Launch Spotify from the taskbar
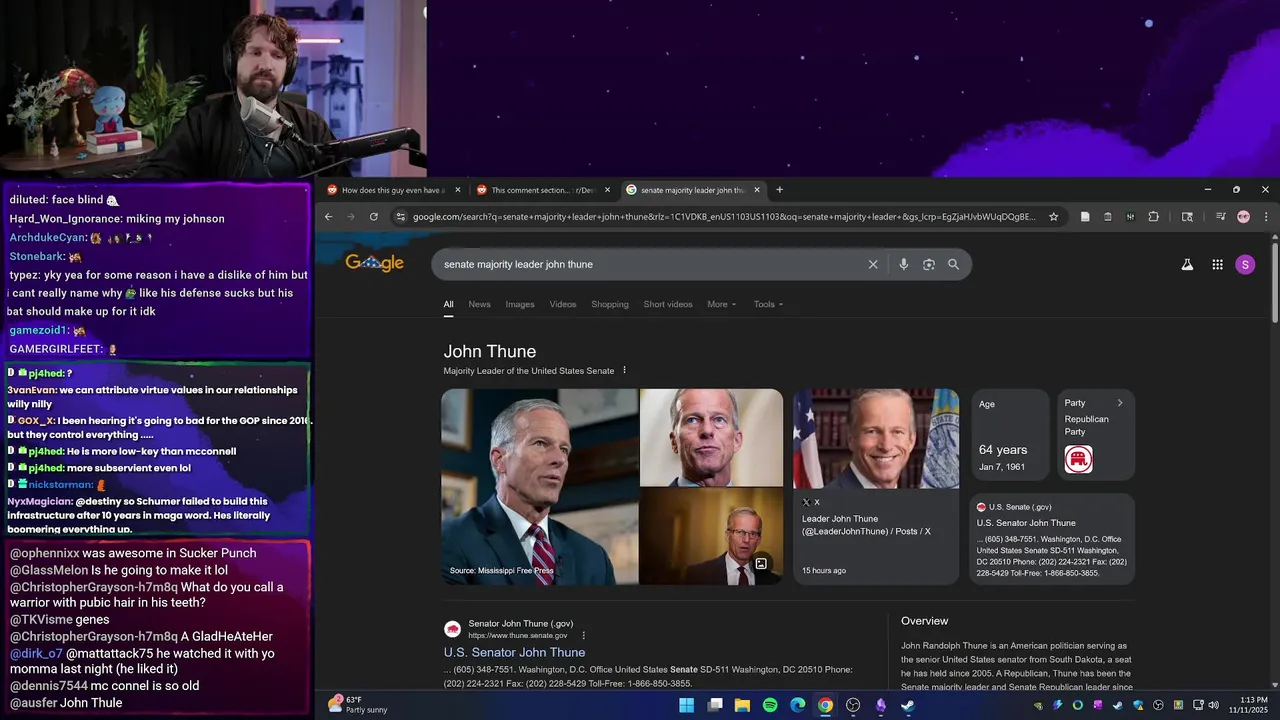 770,705
